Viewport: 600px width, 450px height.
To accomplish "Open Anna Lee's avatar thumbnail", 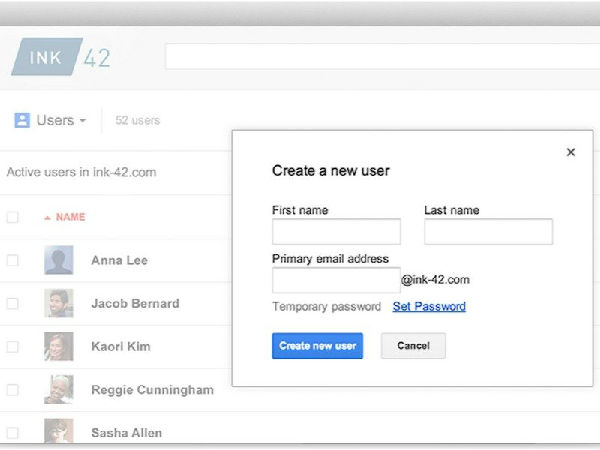I will click(58, 260).
